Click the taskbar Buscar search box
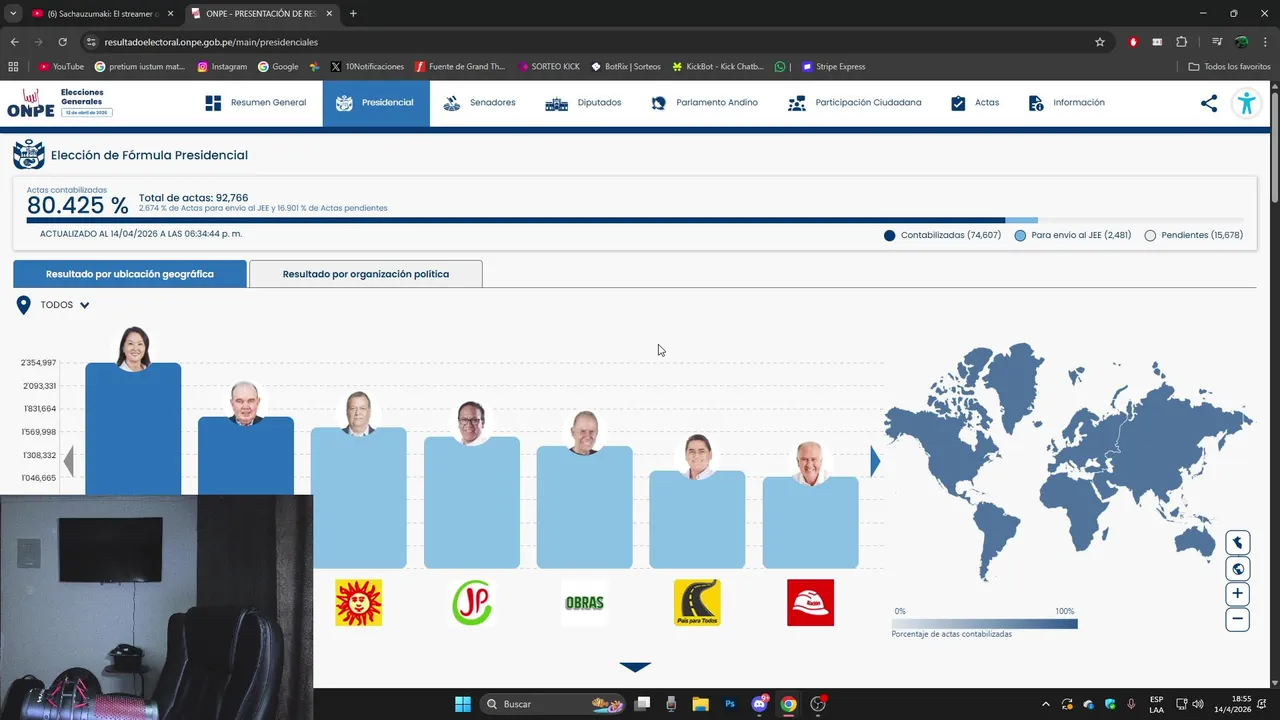Viewport: 1280px width, 720px height. tap(554, 704)
